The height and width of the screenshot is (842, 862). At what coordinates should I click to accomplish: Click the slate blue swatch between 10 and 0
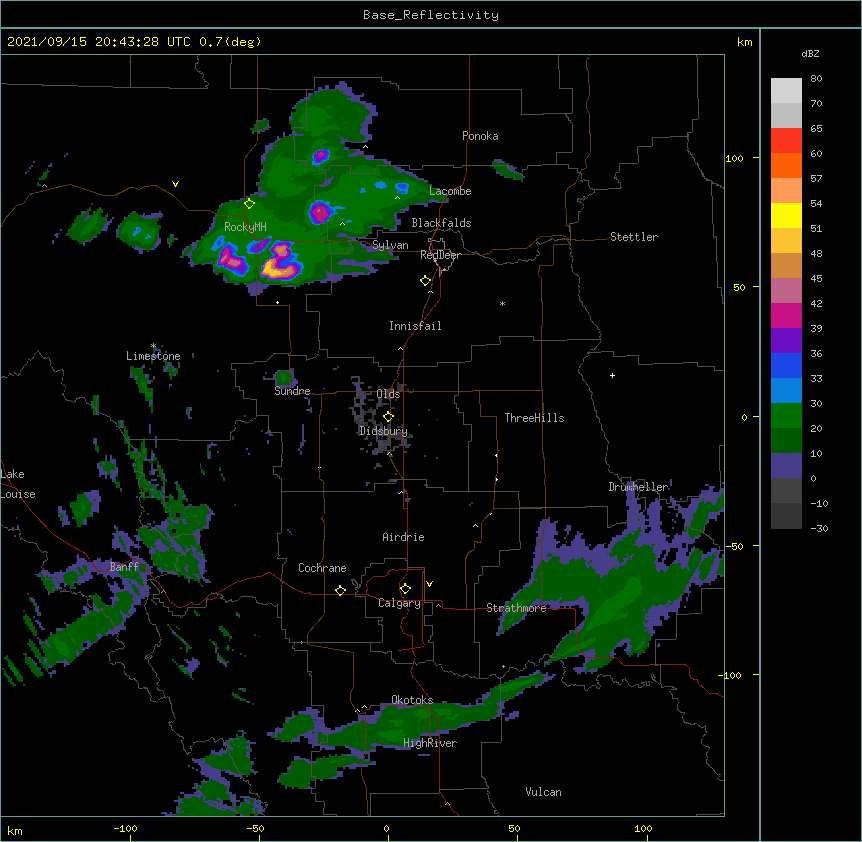(x=786, y=466)
